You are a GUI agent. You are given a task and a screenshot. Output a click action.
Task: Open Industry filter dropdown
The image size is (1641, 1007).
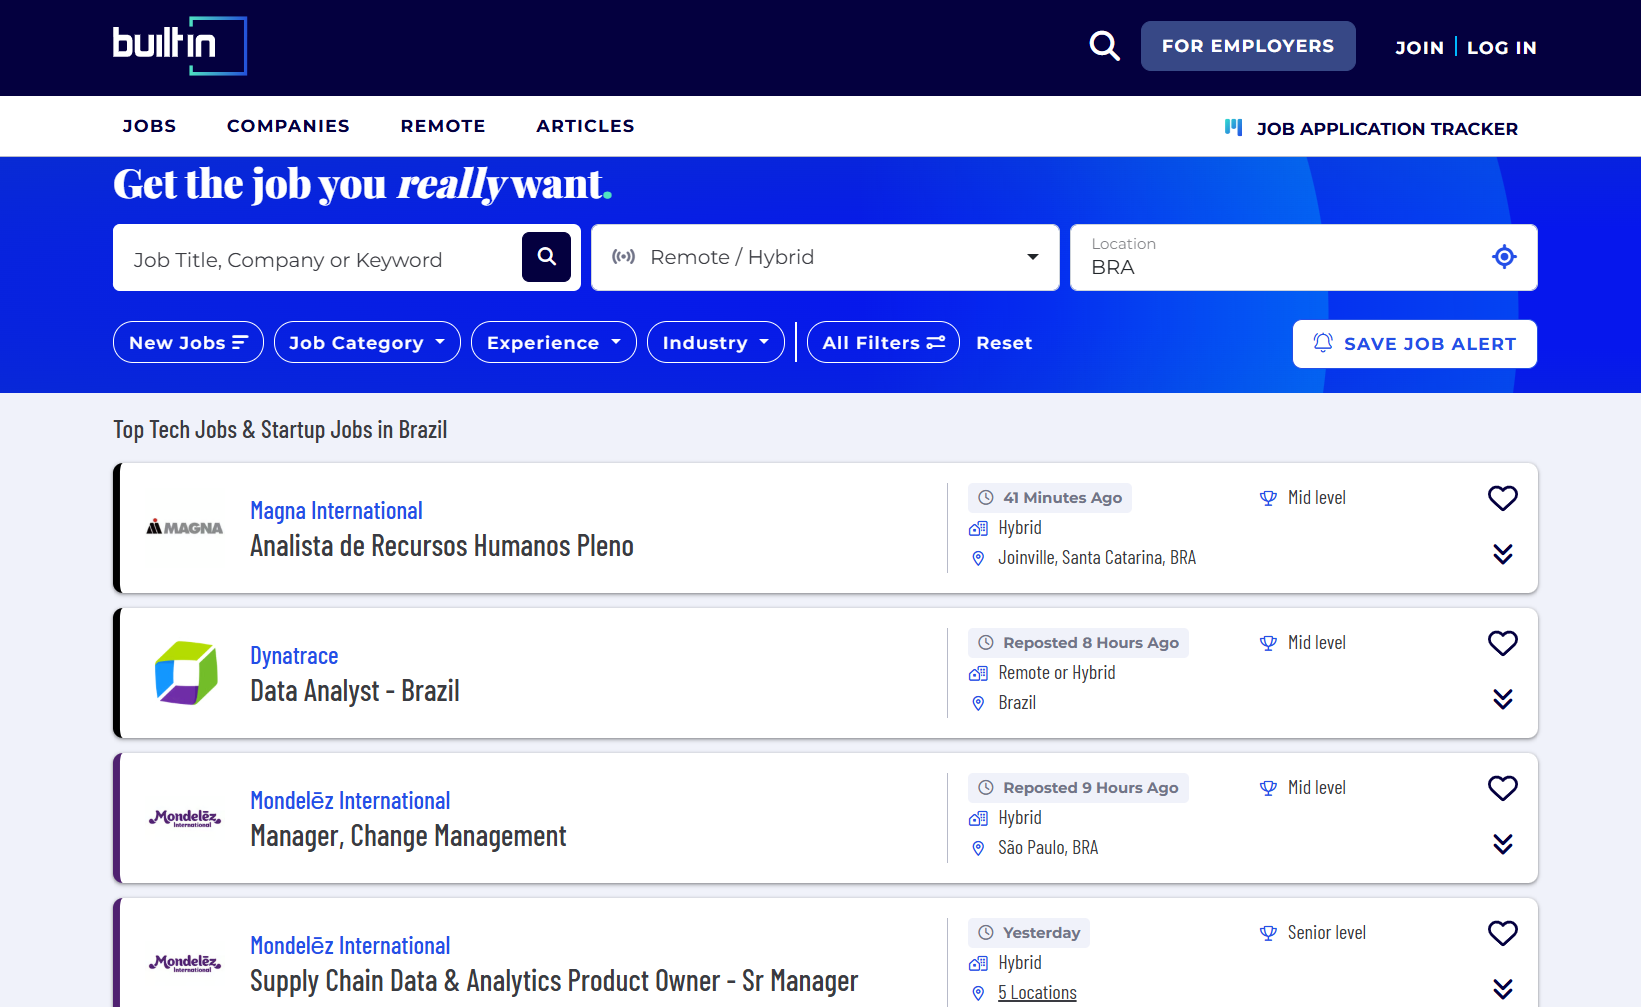[x=715, y=342]
